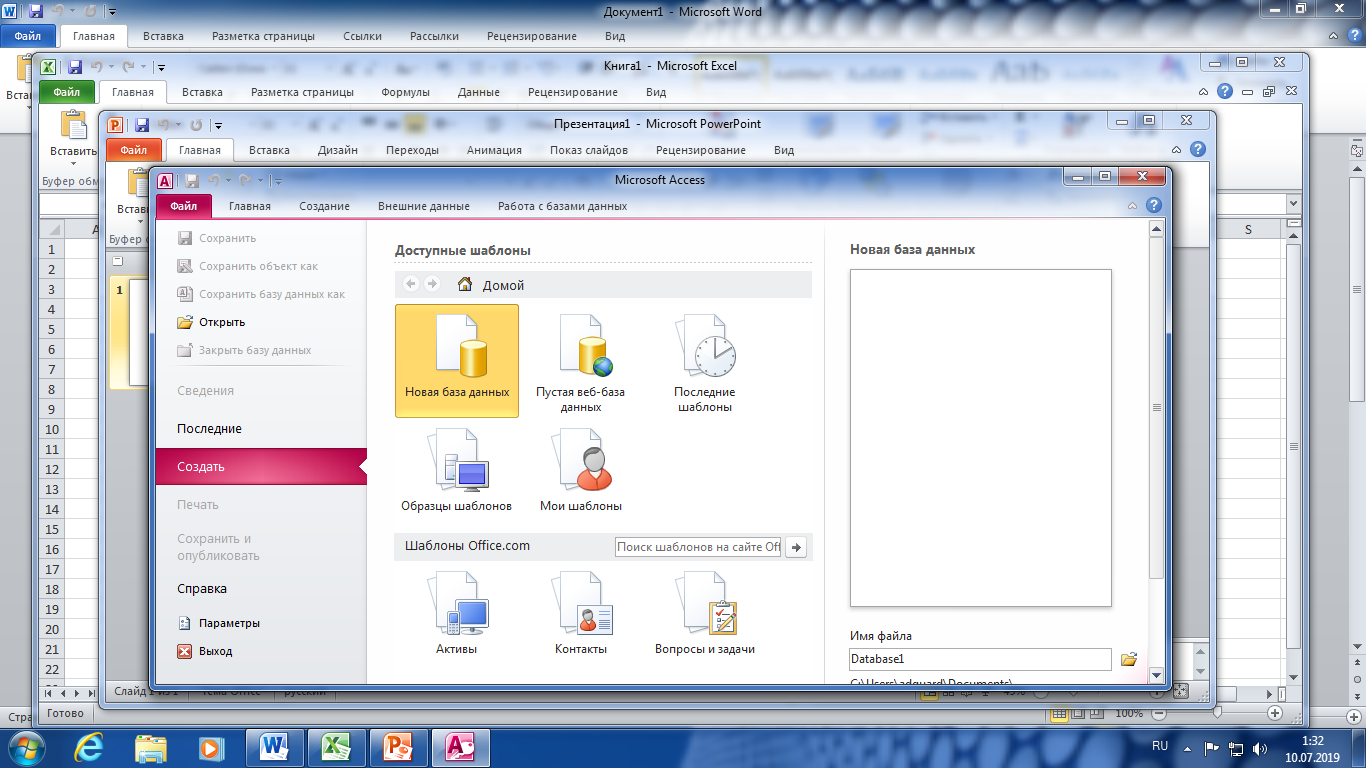Open Параметры in Access backstage
The height and width of the screenshot is (768, 1366).
(218, 622)
